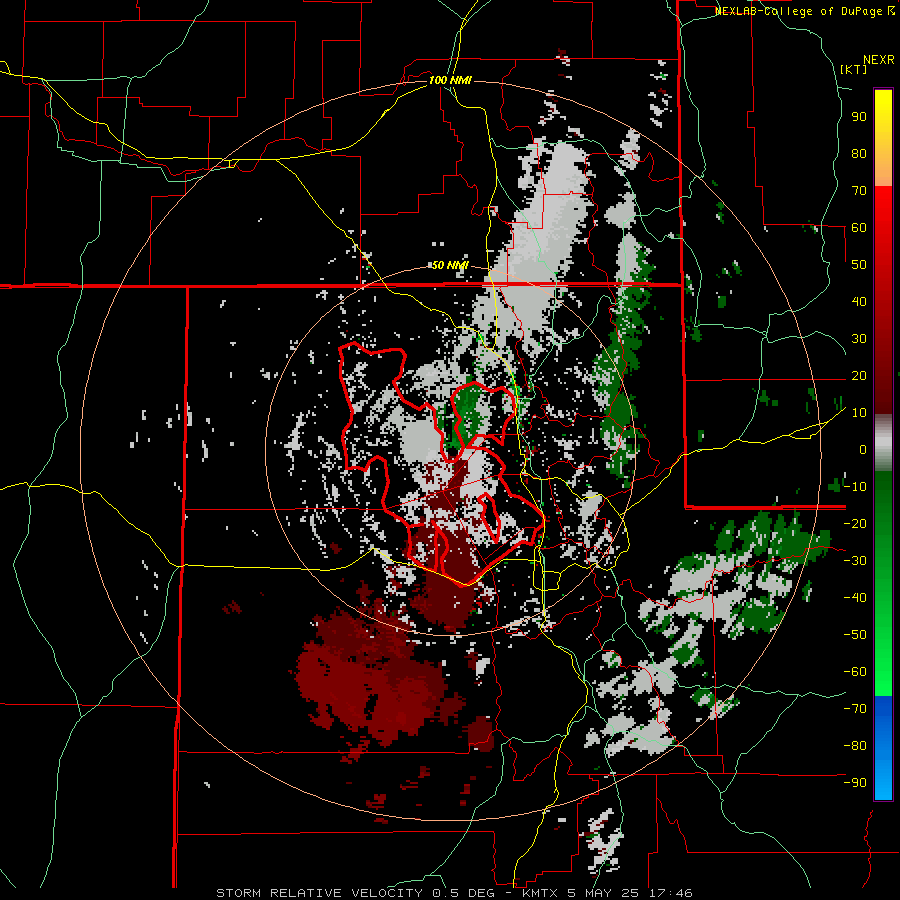Select the -40 value on the velocity scale
900x900 pixels.
855,598
